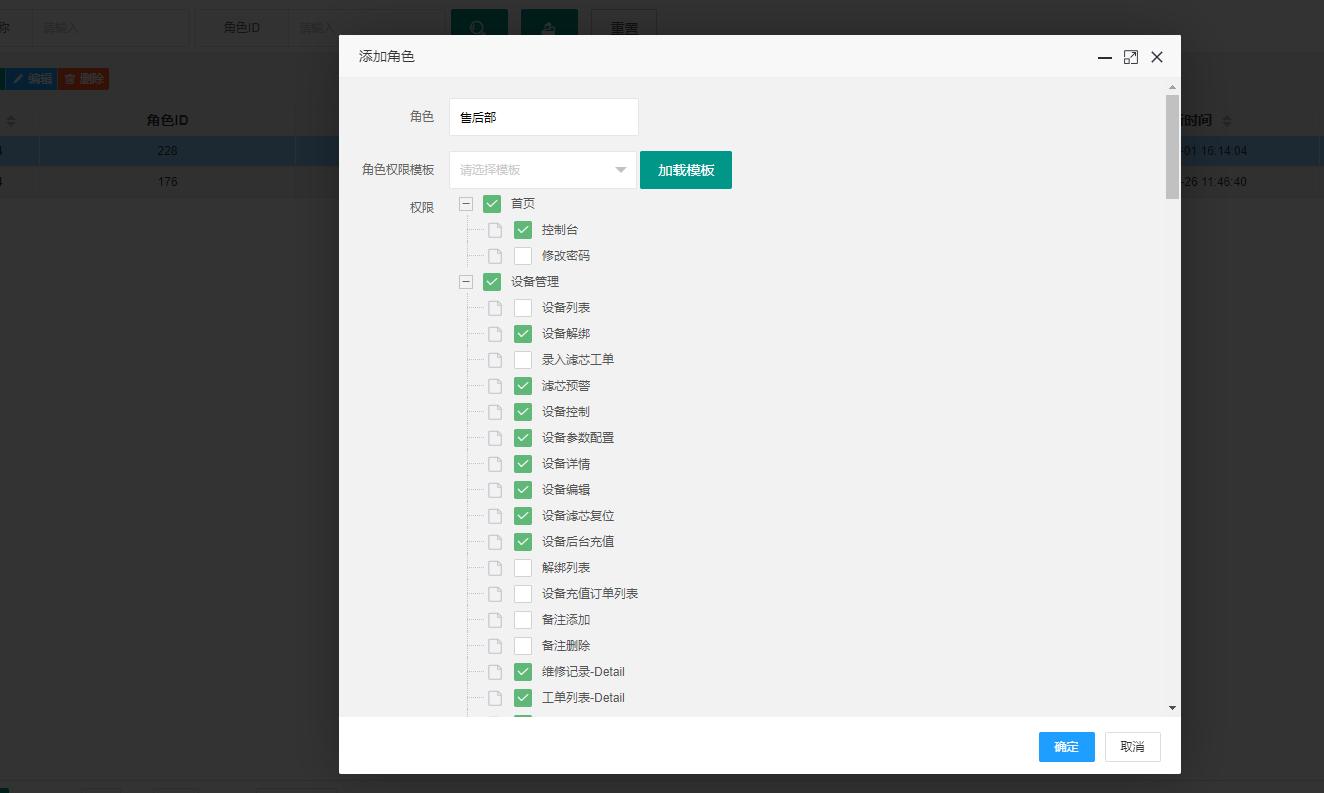Check the 设备充值订单列表 checkbox
Screen dimensions: 1324x793
click(523, 594)
